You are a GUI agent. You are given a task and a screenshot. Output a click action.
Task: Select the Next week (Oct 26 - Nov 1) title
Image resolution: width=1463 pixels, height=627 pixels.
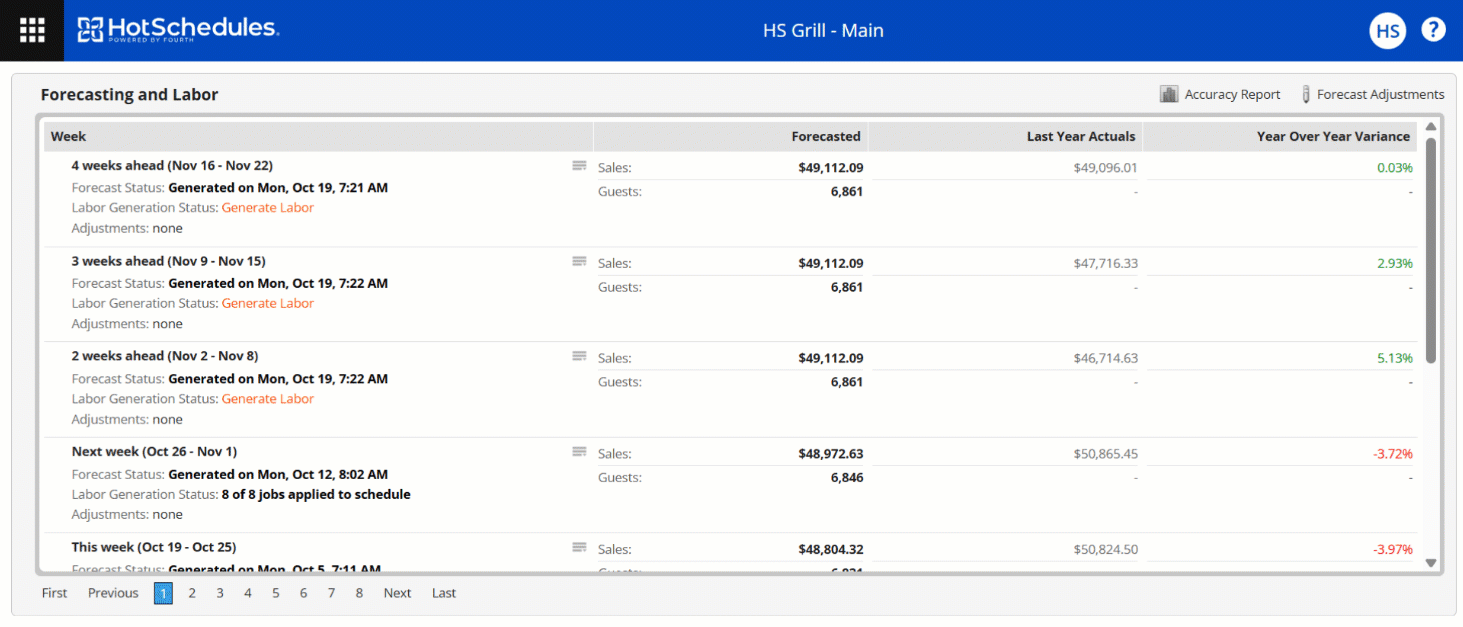tap(154, 452)
